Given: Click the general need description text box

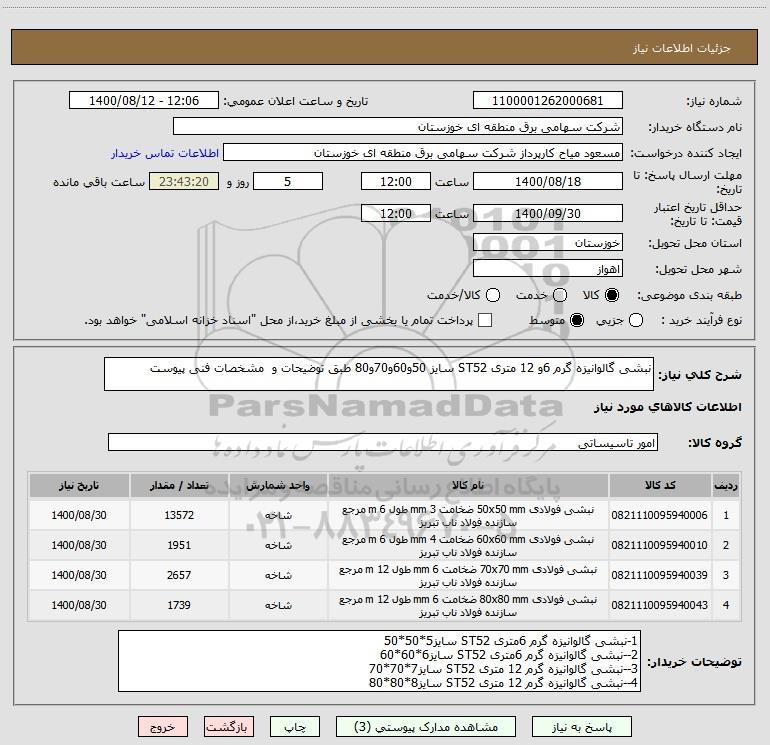Looking at the screenshot, I should 379,374.
